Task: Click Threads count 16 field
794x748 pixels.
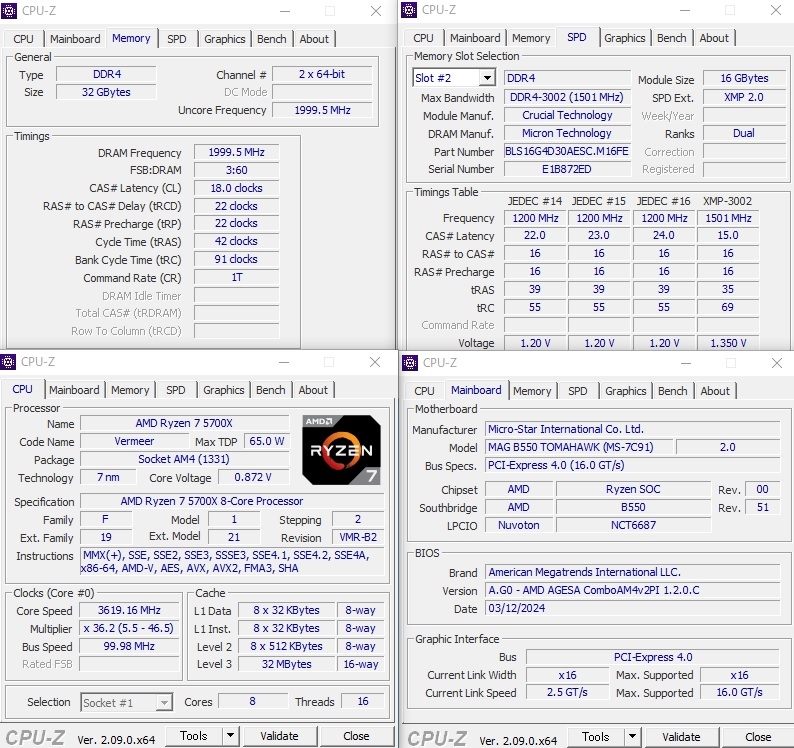Action: [x=363, y=701]
